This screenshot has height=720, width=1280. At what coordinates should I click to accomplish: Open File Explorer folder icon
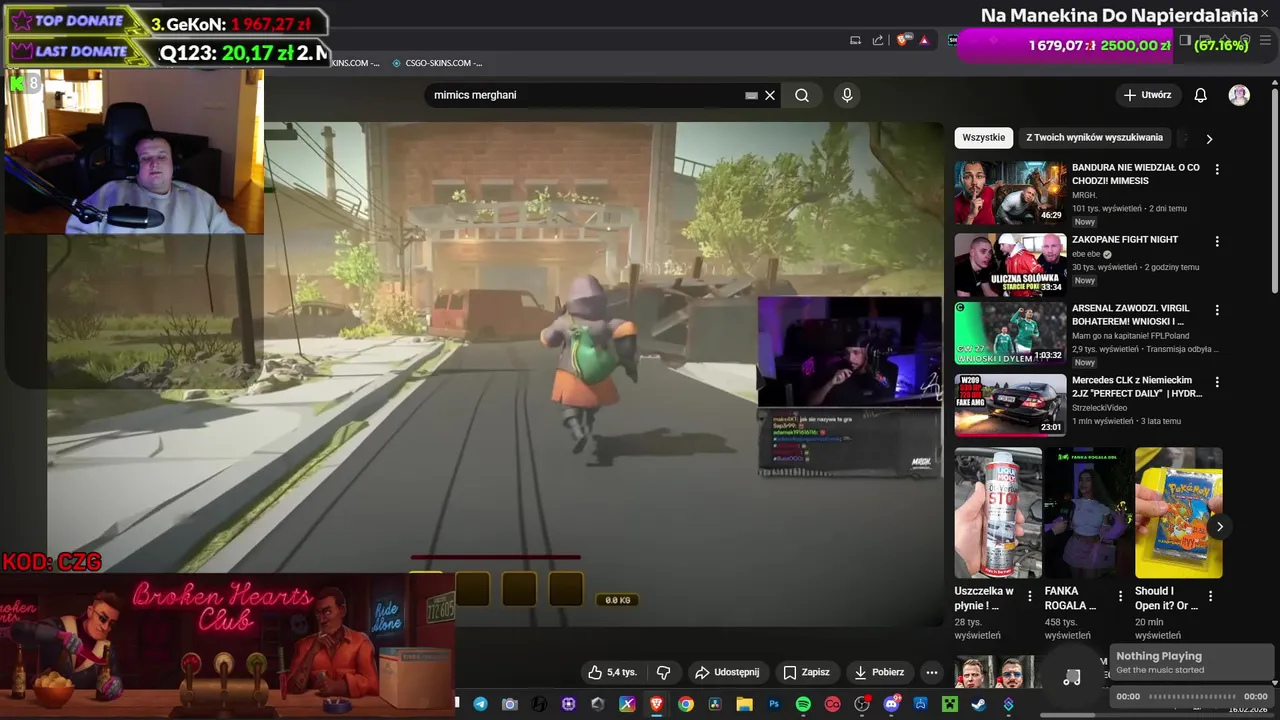pyautogui.click(x=745, y=704)
